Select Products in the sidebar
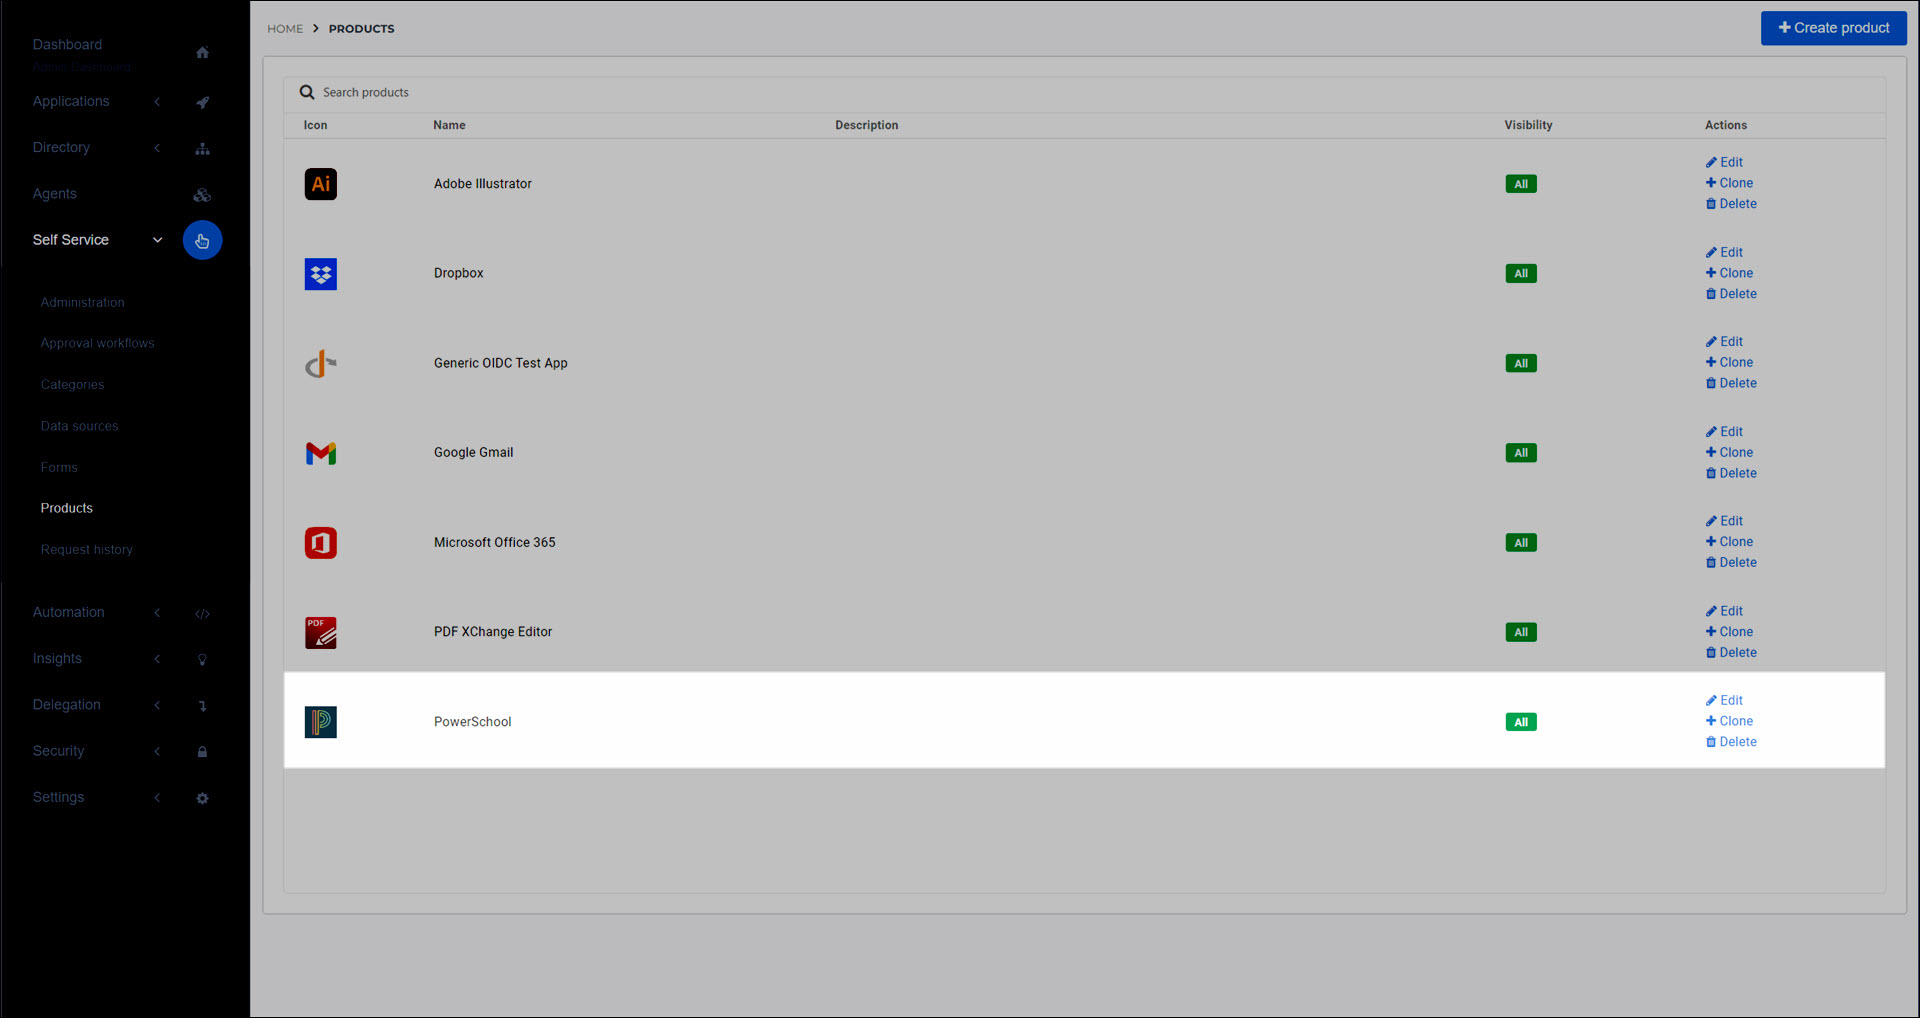 67,508
